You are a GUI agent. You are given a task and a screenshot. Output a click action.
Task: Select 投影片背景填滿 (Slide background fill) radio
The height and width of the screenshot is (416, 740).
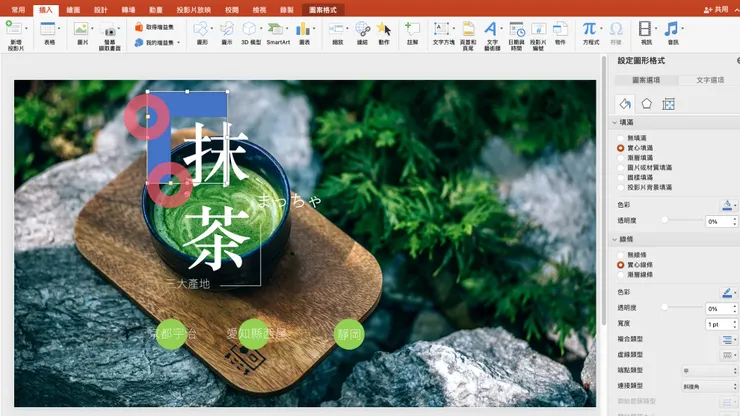pos(621,187)
